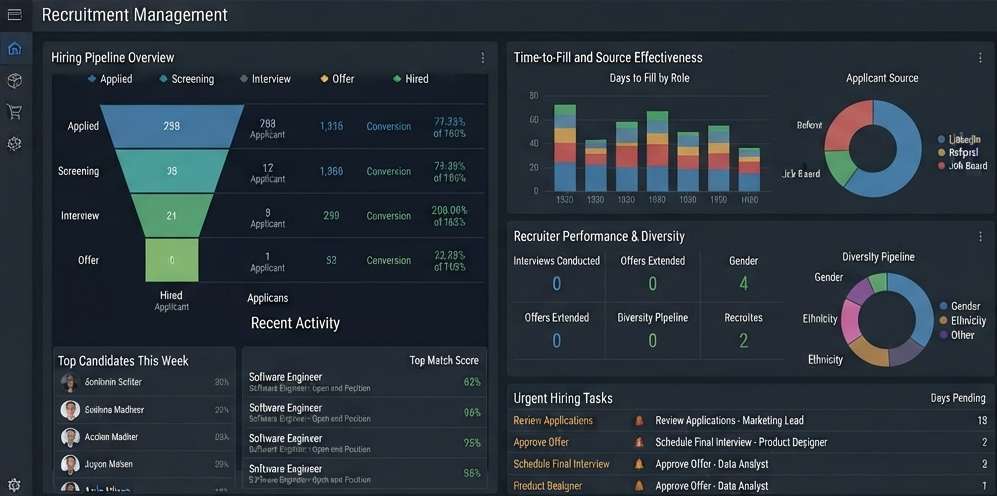The height and width of the screenshot is (496, 997).
Task: Select the Screening funnel segment
Action: click(x=172, y=171)
